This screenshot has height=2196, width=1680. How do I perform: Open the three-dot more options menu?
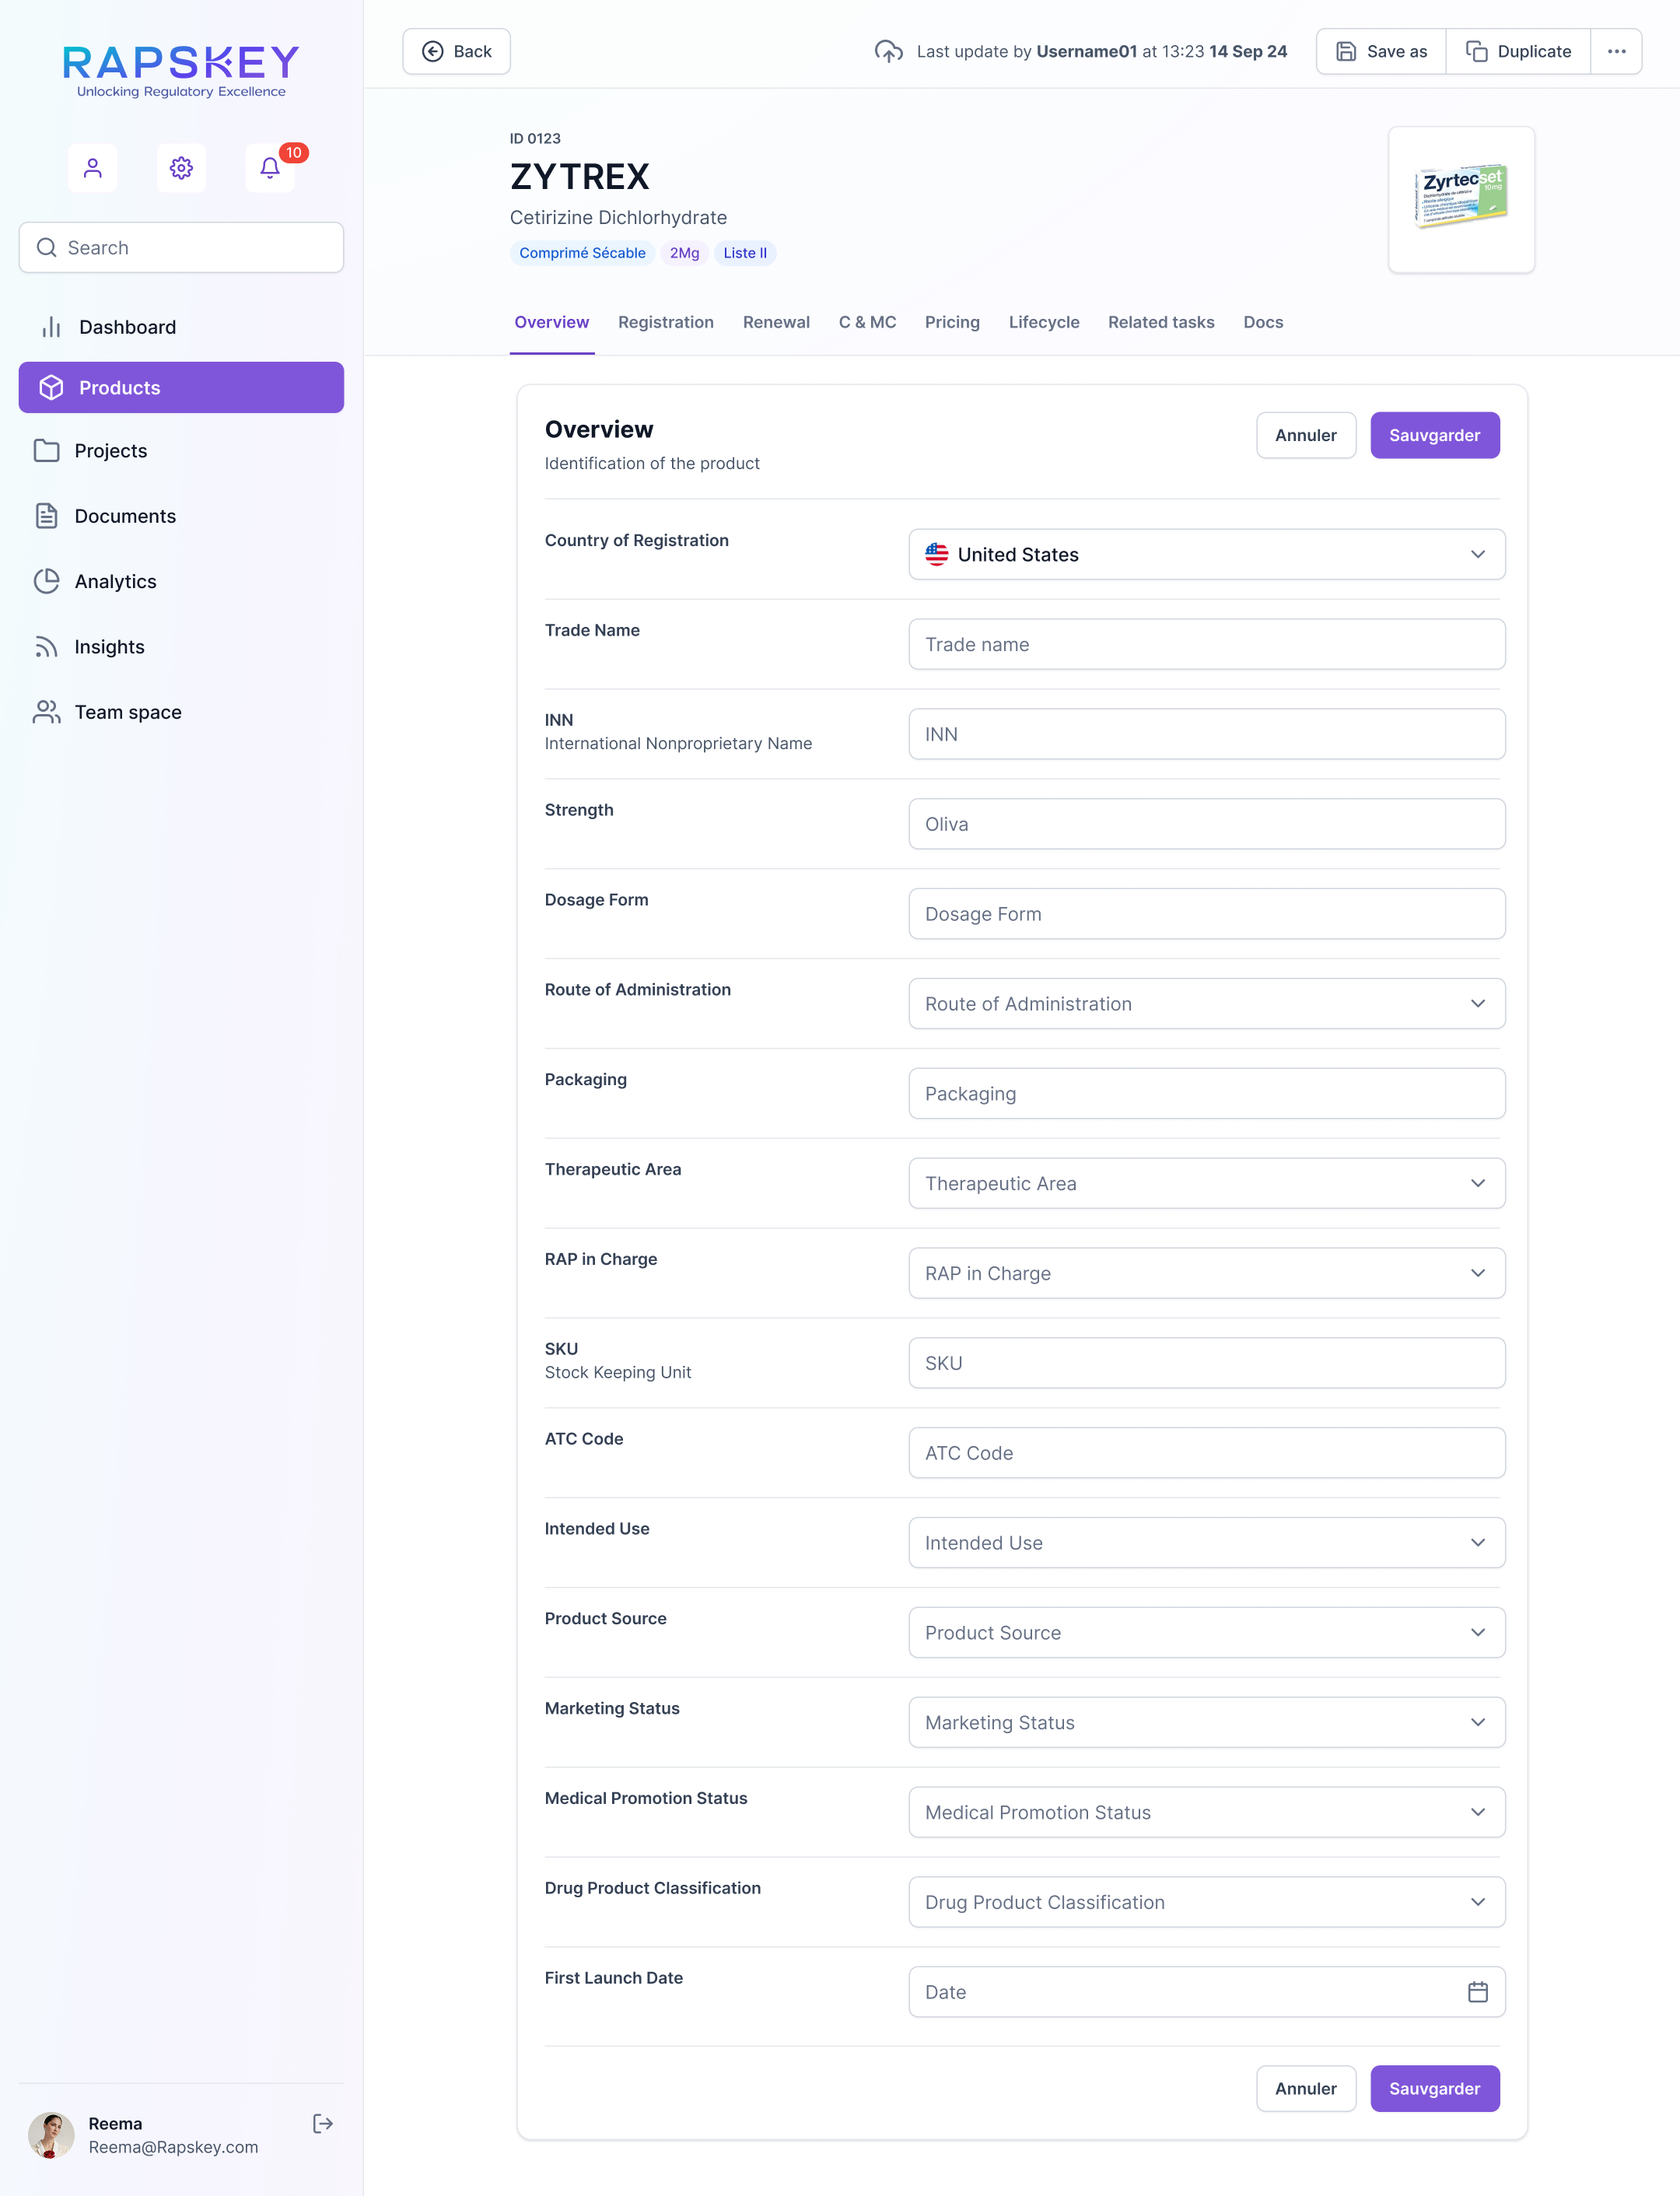(x=1616, y=51)
